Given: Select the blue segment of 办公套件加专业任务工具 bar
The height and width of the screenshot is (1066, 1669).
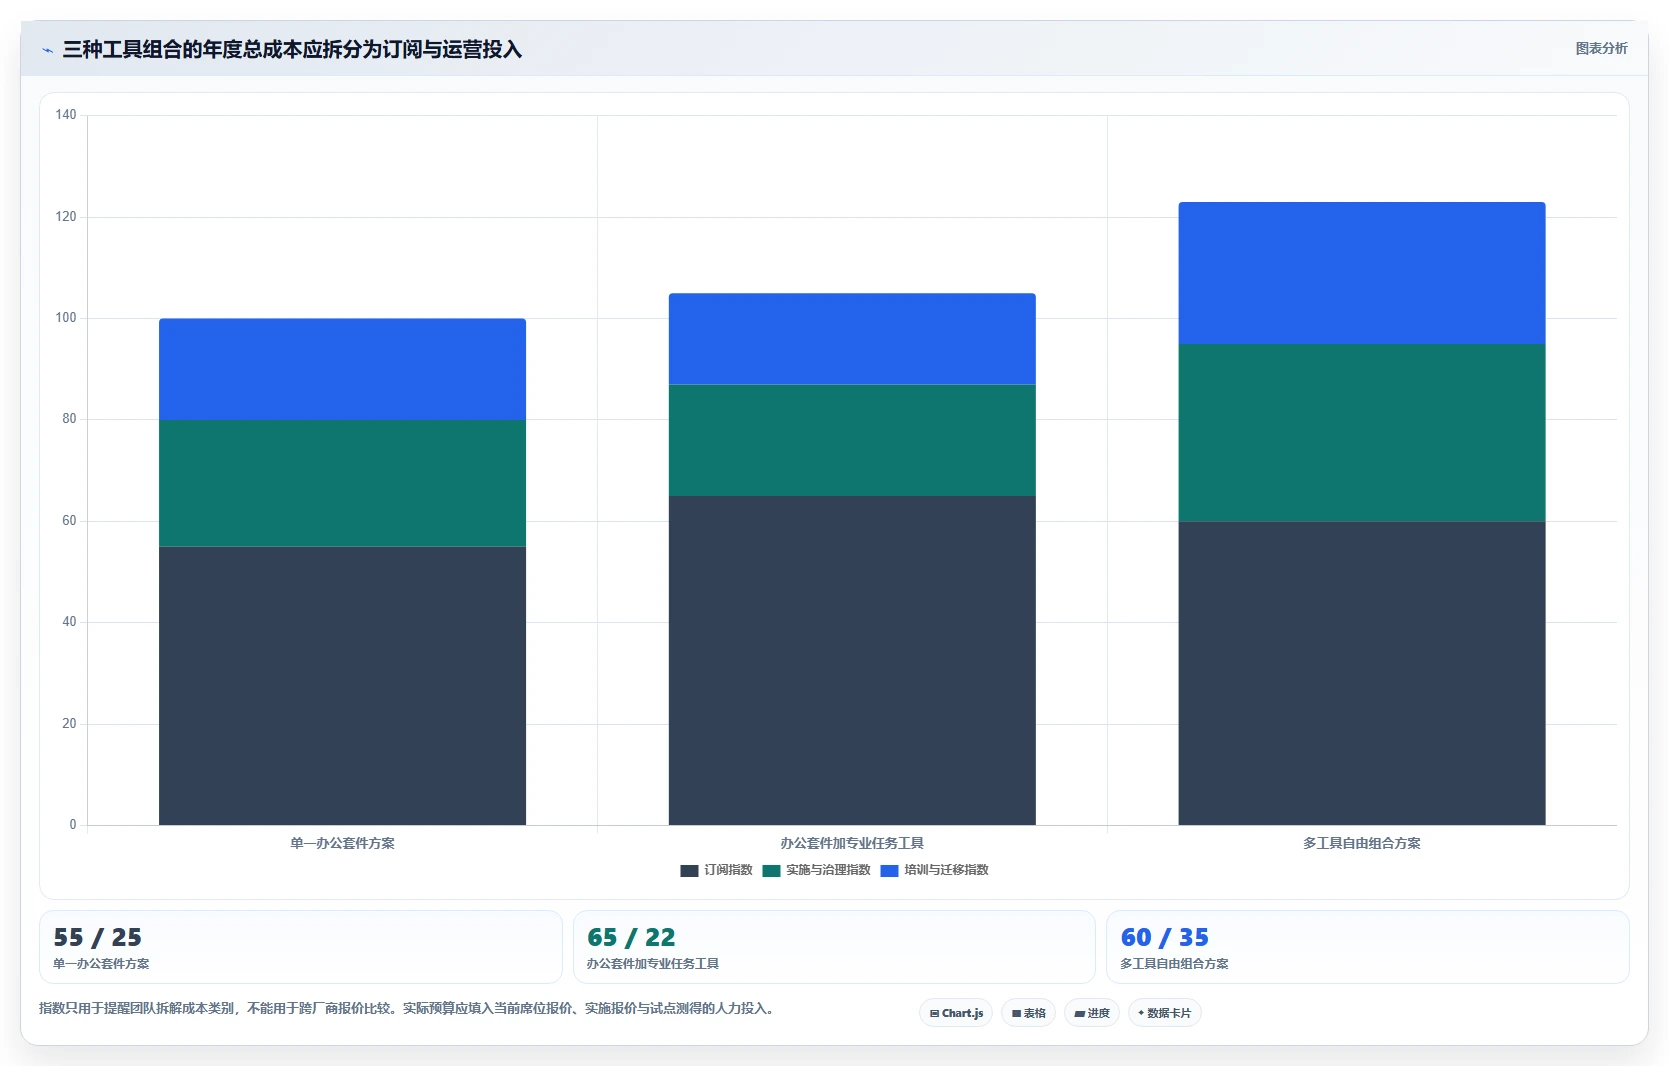Looking at the screenshot, I should (852, 339).
